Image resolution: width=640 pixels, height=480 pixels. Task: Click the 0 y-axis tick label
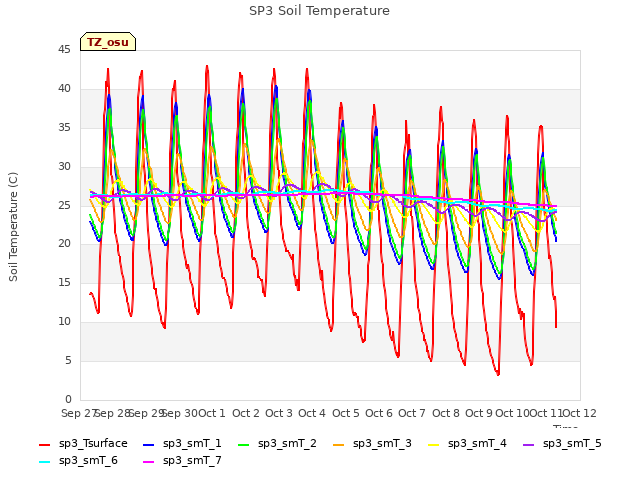[68, 399]
